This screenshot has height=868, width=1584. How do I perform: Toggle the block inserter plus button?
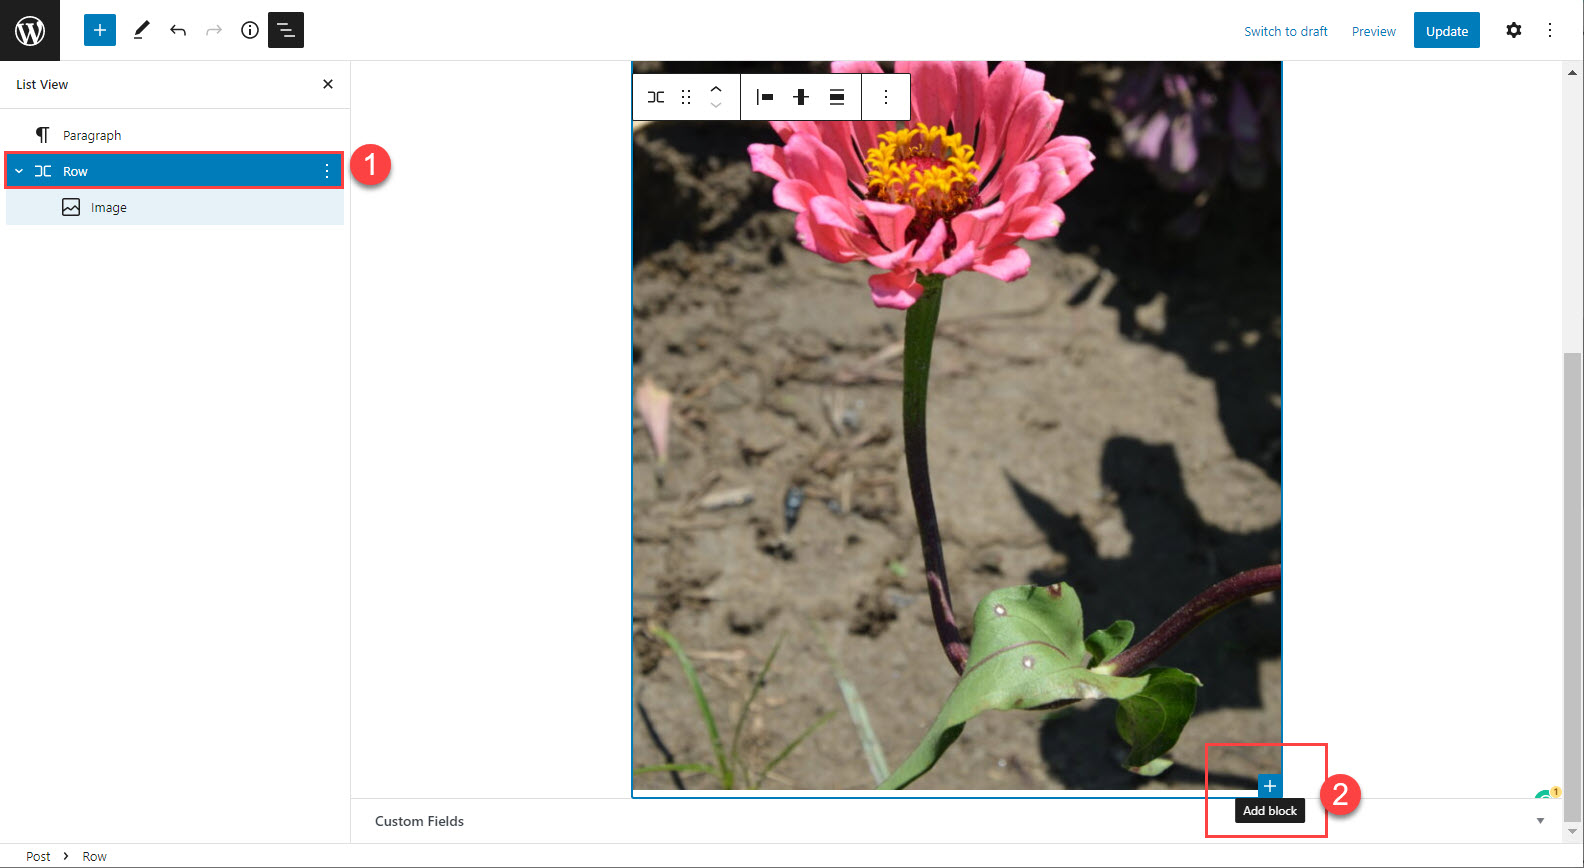[100, 30]
